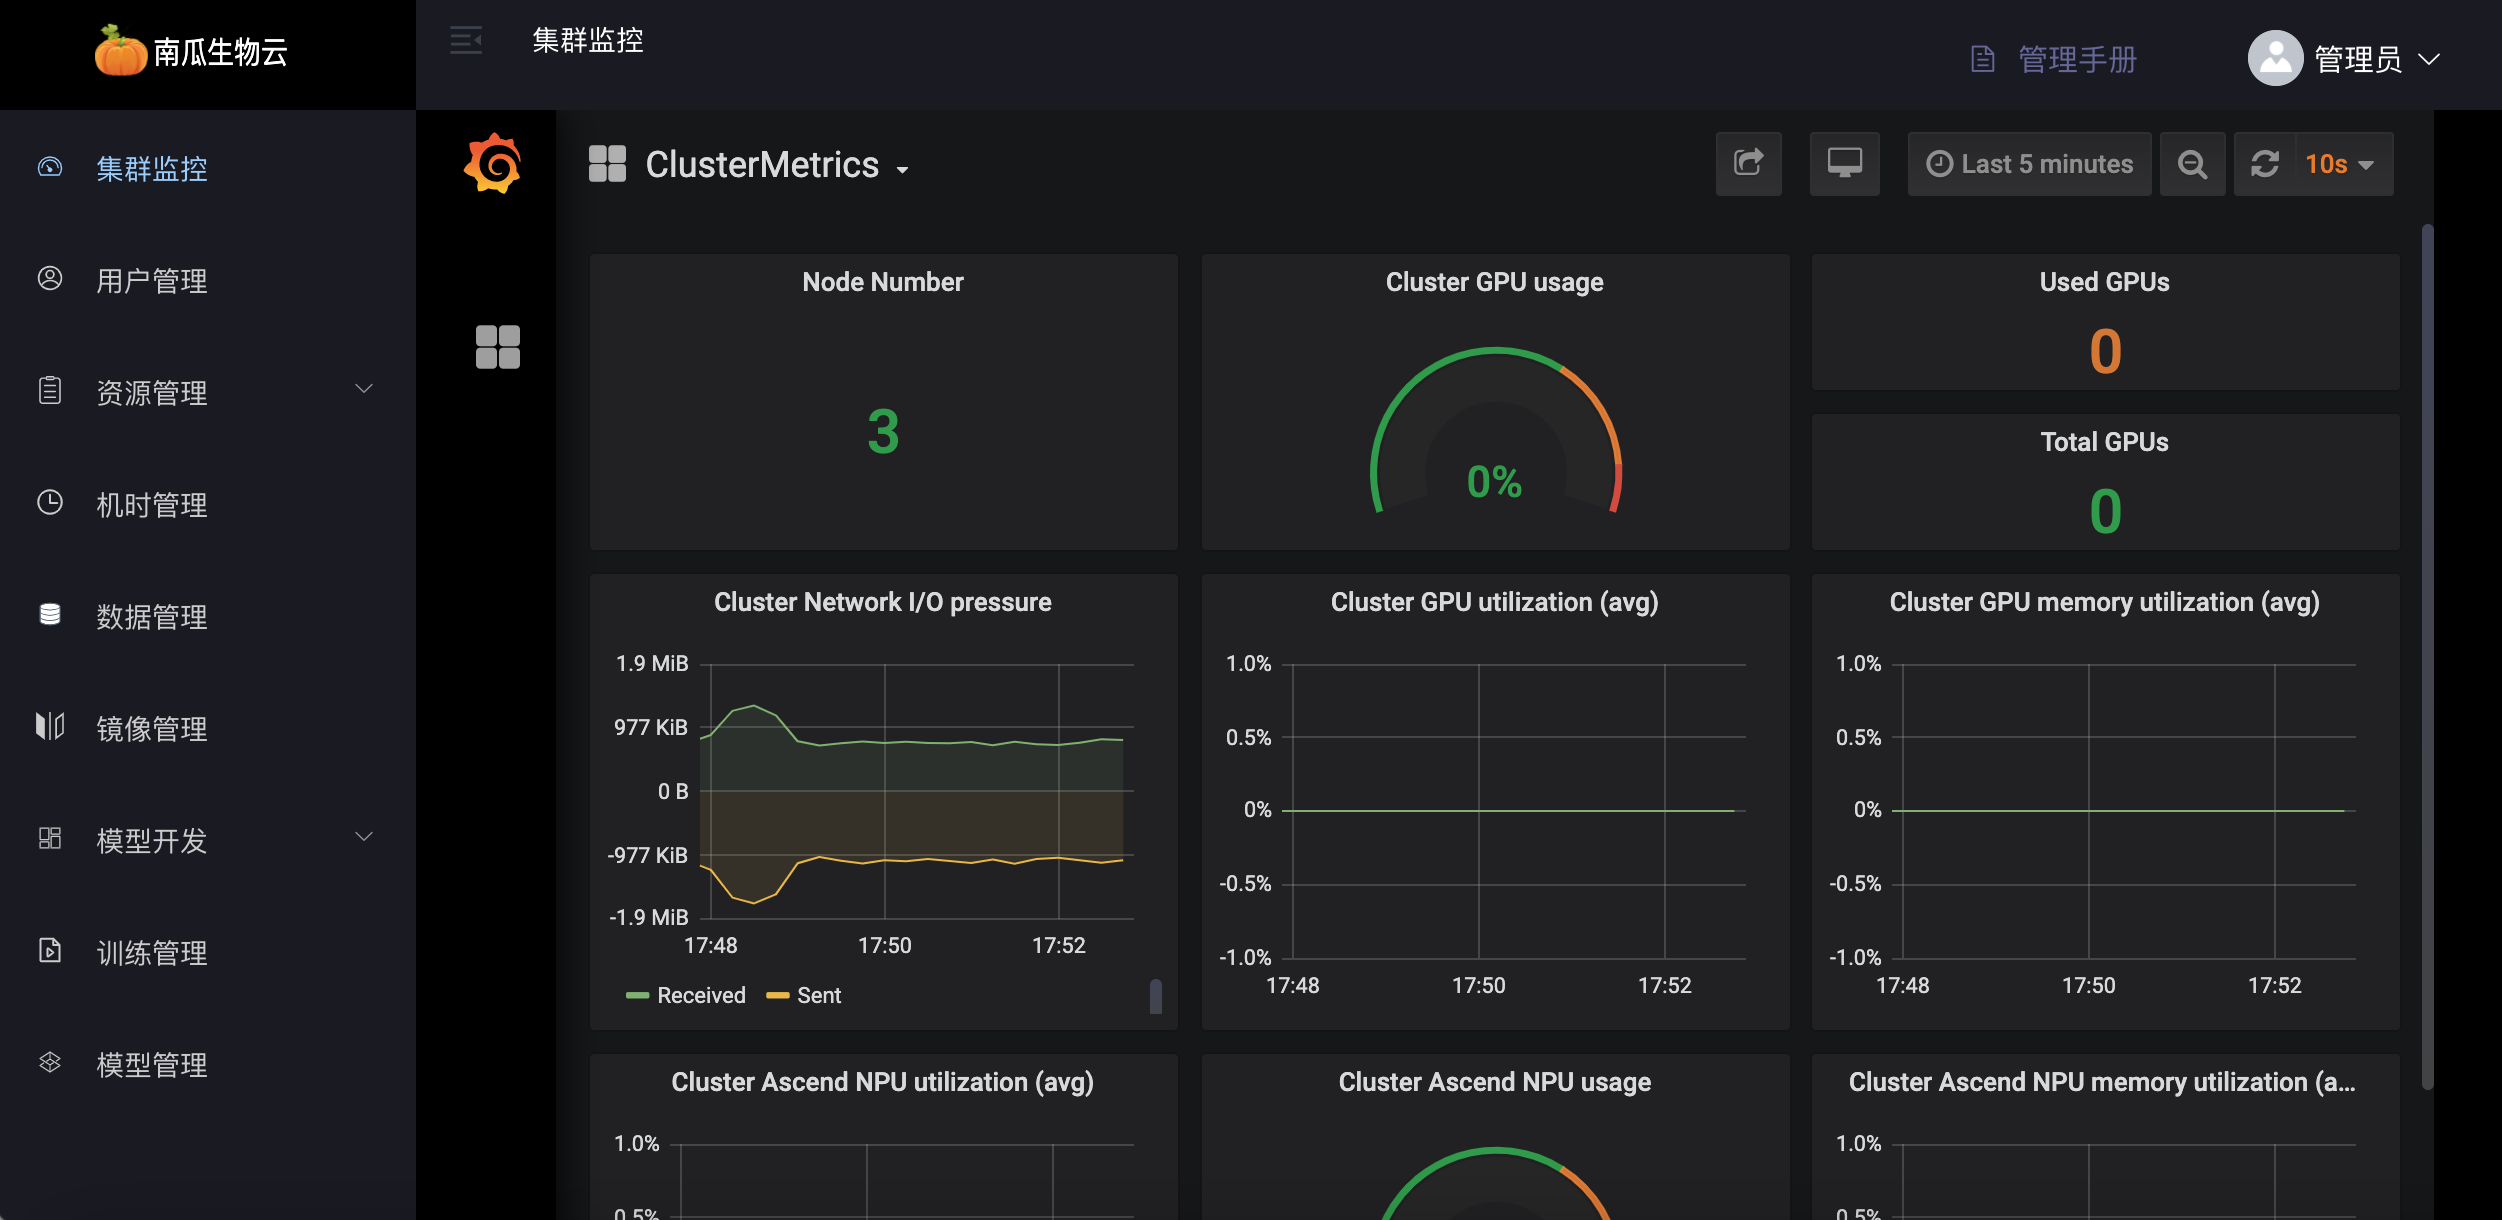The width and height of the screenshot is (2502, 1220).
Task: Click Cluster Ascend NPU memory utilization title
Action: pyautogui.click(x=2103, y=1082)
